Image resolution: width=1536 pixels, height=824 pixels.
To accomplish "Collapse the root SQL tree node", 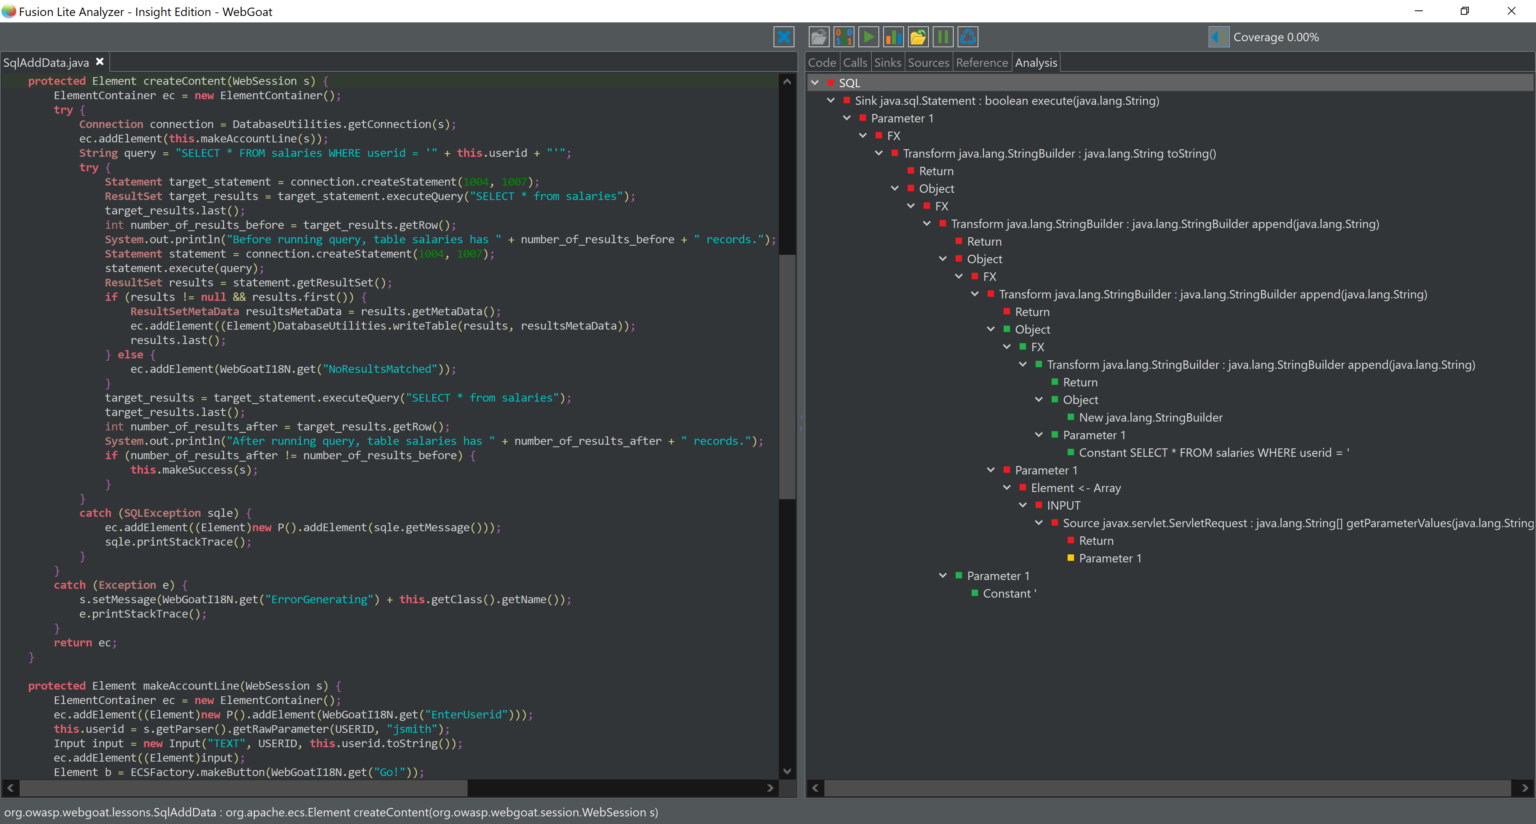I will 815,83.
